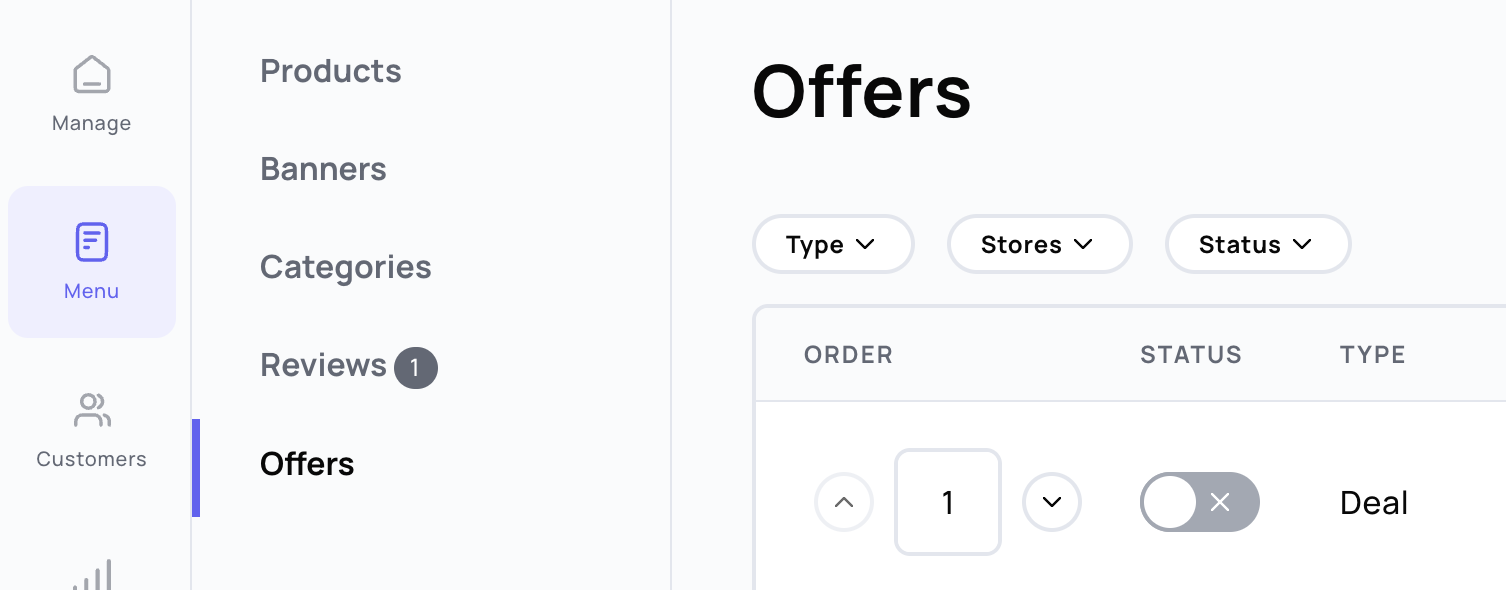Open the bar chart analytics icon
1506x590 pixels.
point(92,574)
